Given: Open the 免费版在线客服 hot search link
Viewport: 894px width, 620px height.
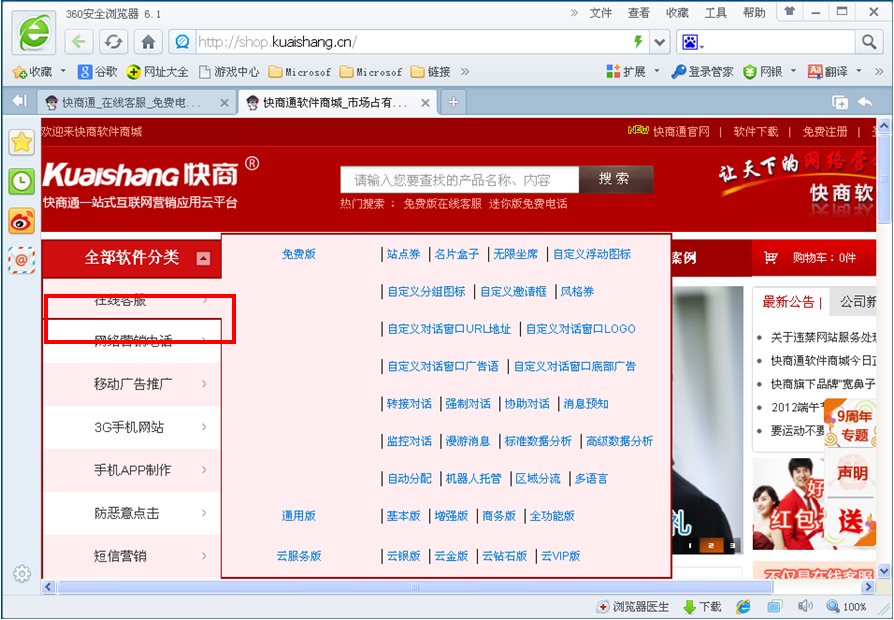Looking at the screenshot, I should [442, 204].
